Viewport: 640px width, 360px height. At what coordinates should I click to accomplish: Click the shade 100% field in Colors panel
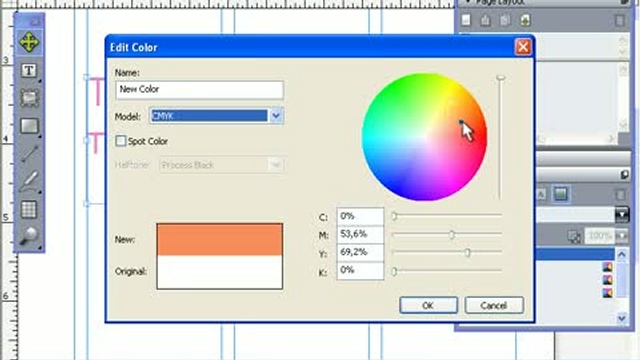[601, 236]
